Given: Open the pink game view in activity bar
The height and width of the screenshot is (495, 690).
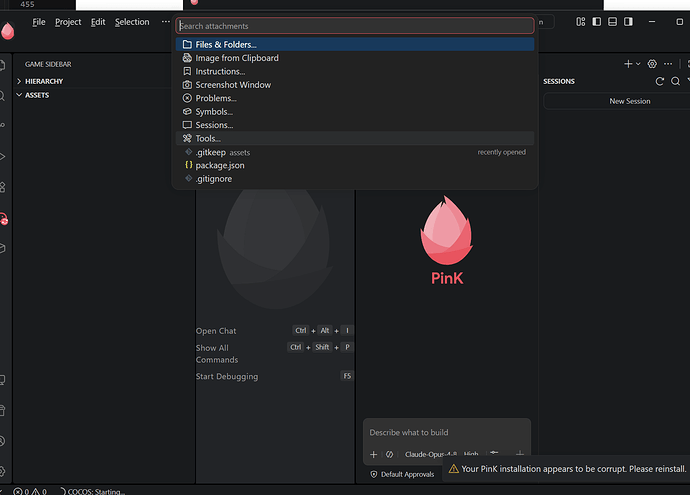Looking at the screenshot, I should pyautogui.click(x=4, y=219).
